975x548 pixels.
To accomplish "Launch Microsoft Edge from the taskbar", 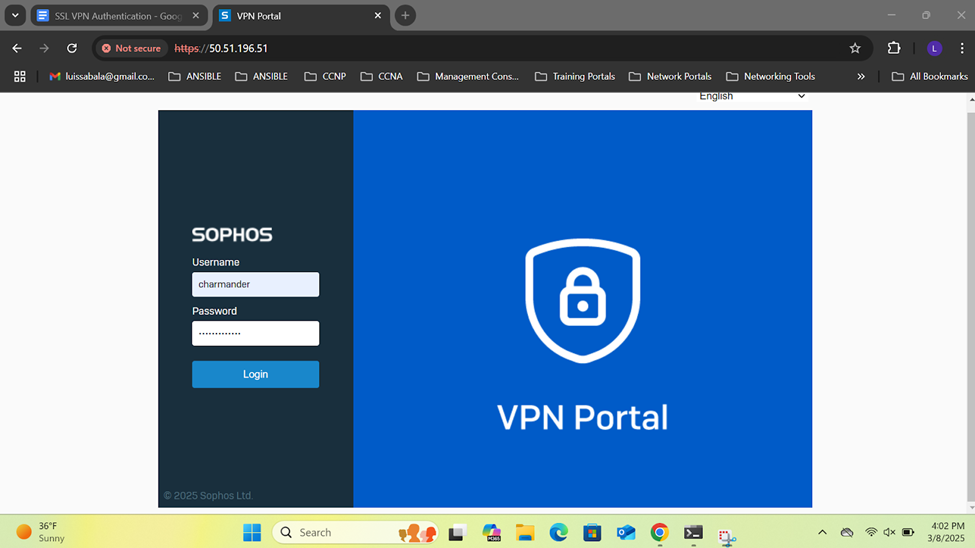I will (558, 532).
